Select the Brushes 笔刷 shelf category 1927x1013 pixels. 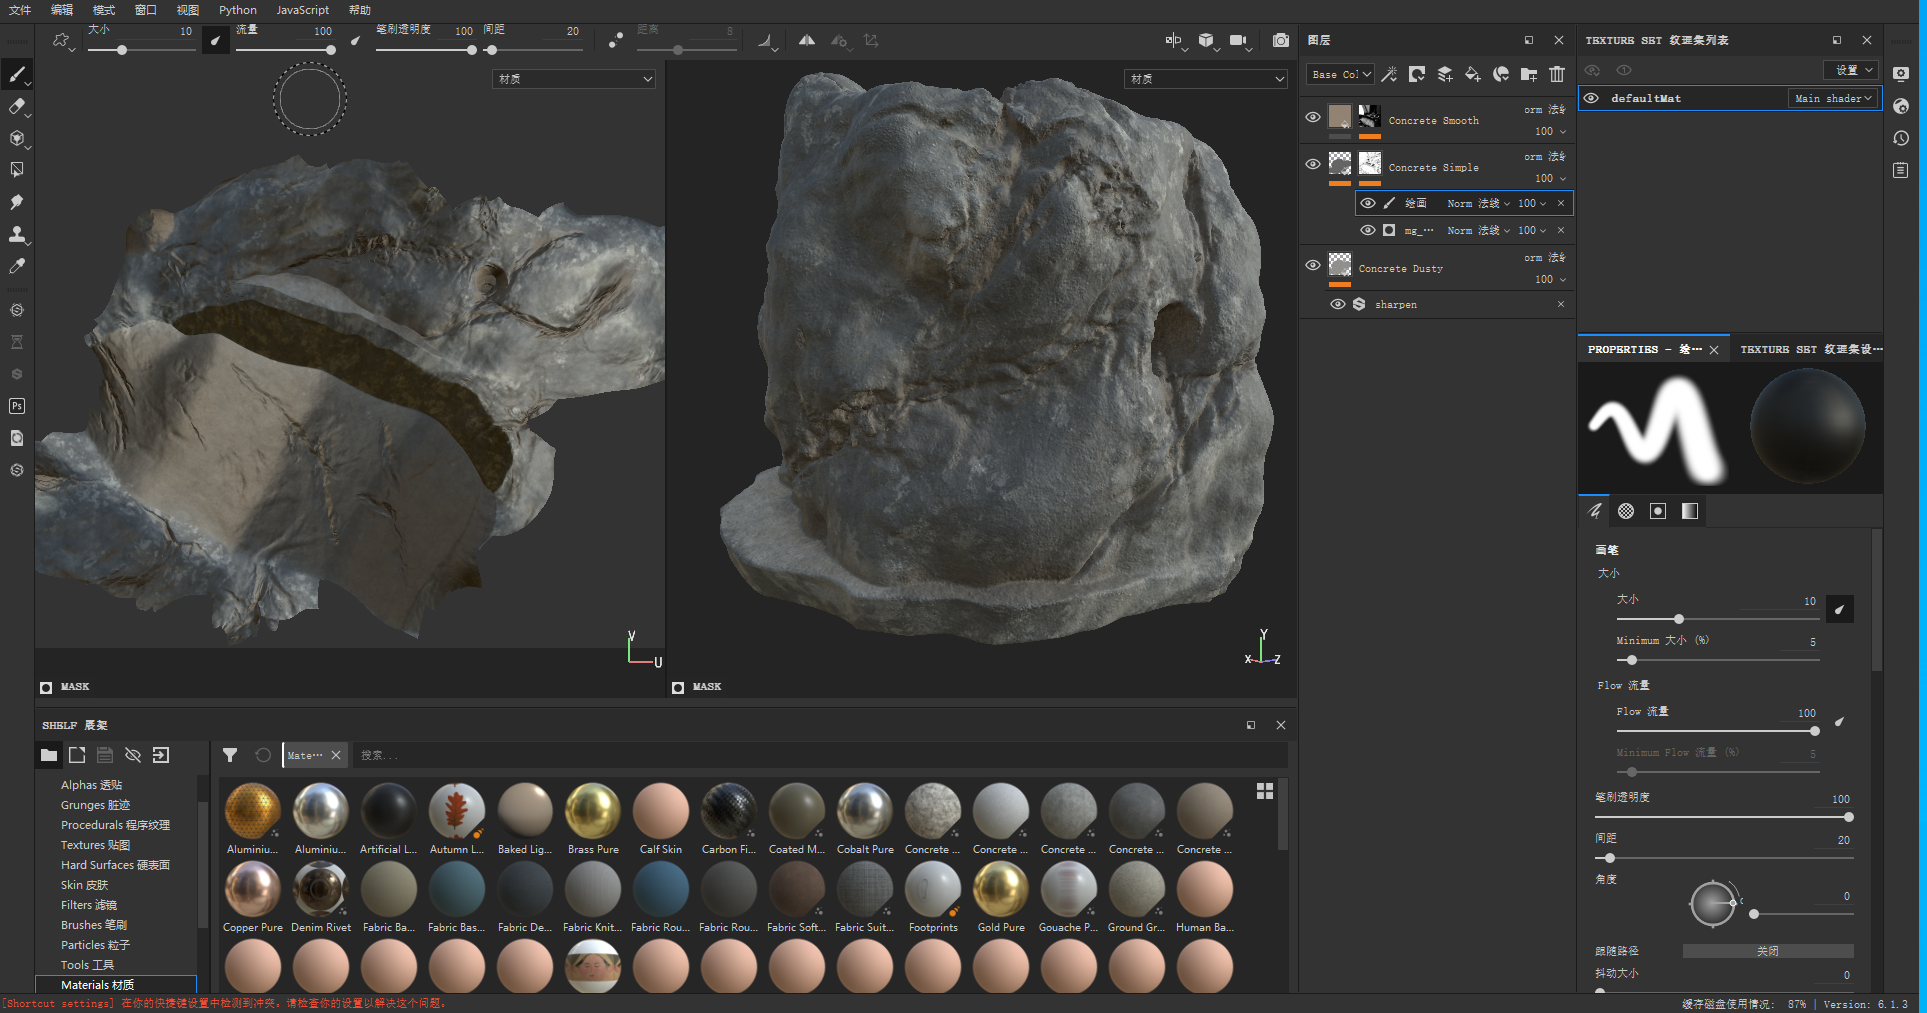[x=94, y=925]
